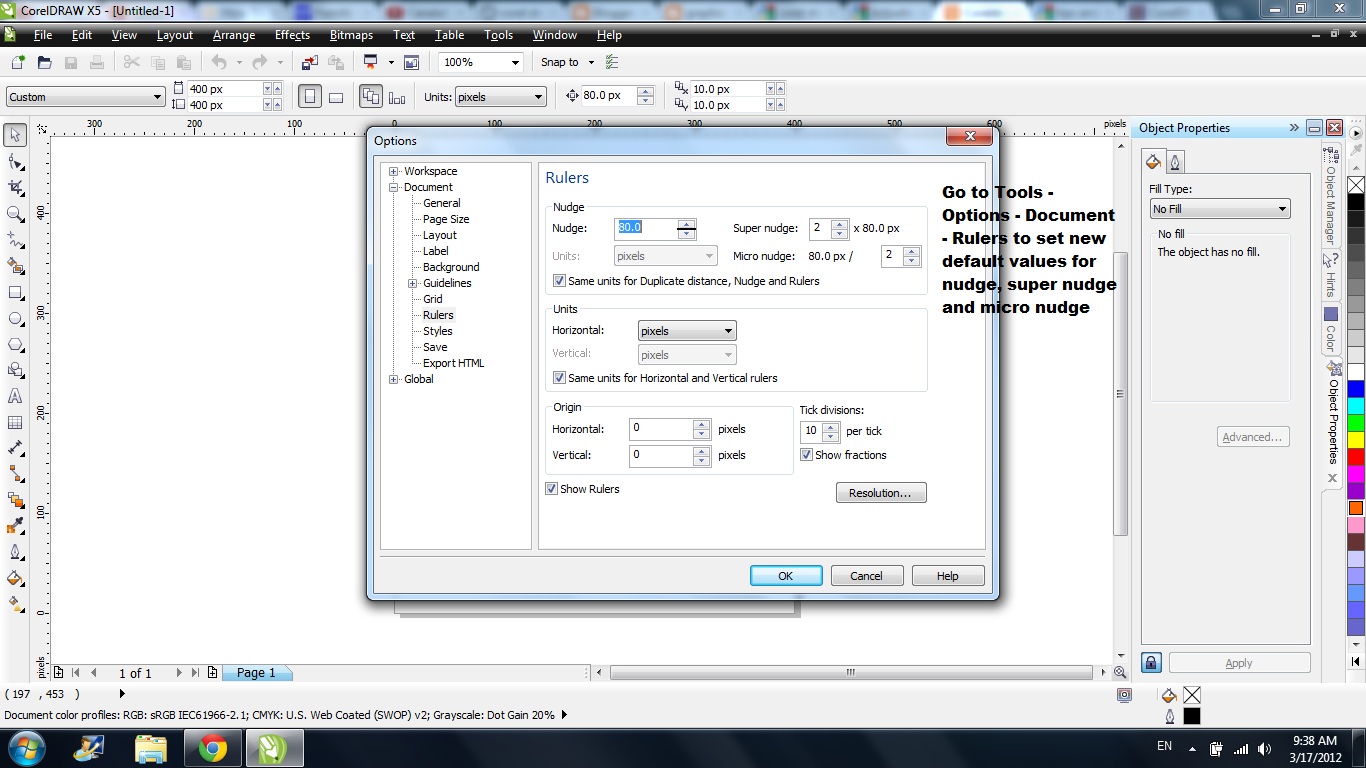Activate the Zoom tool
Screen dimensions: 1366x768
(14, 212)
